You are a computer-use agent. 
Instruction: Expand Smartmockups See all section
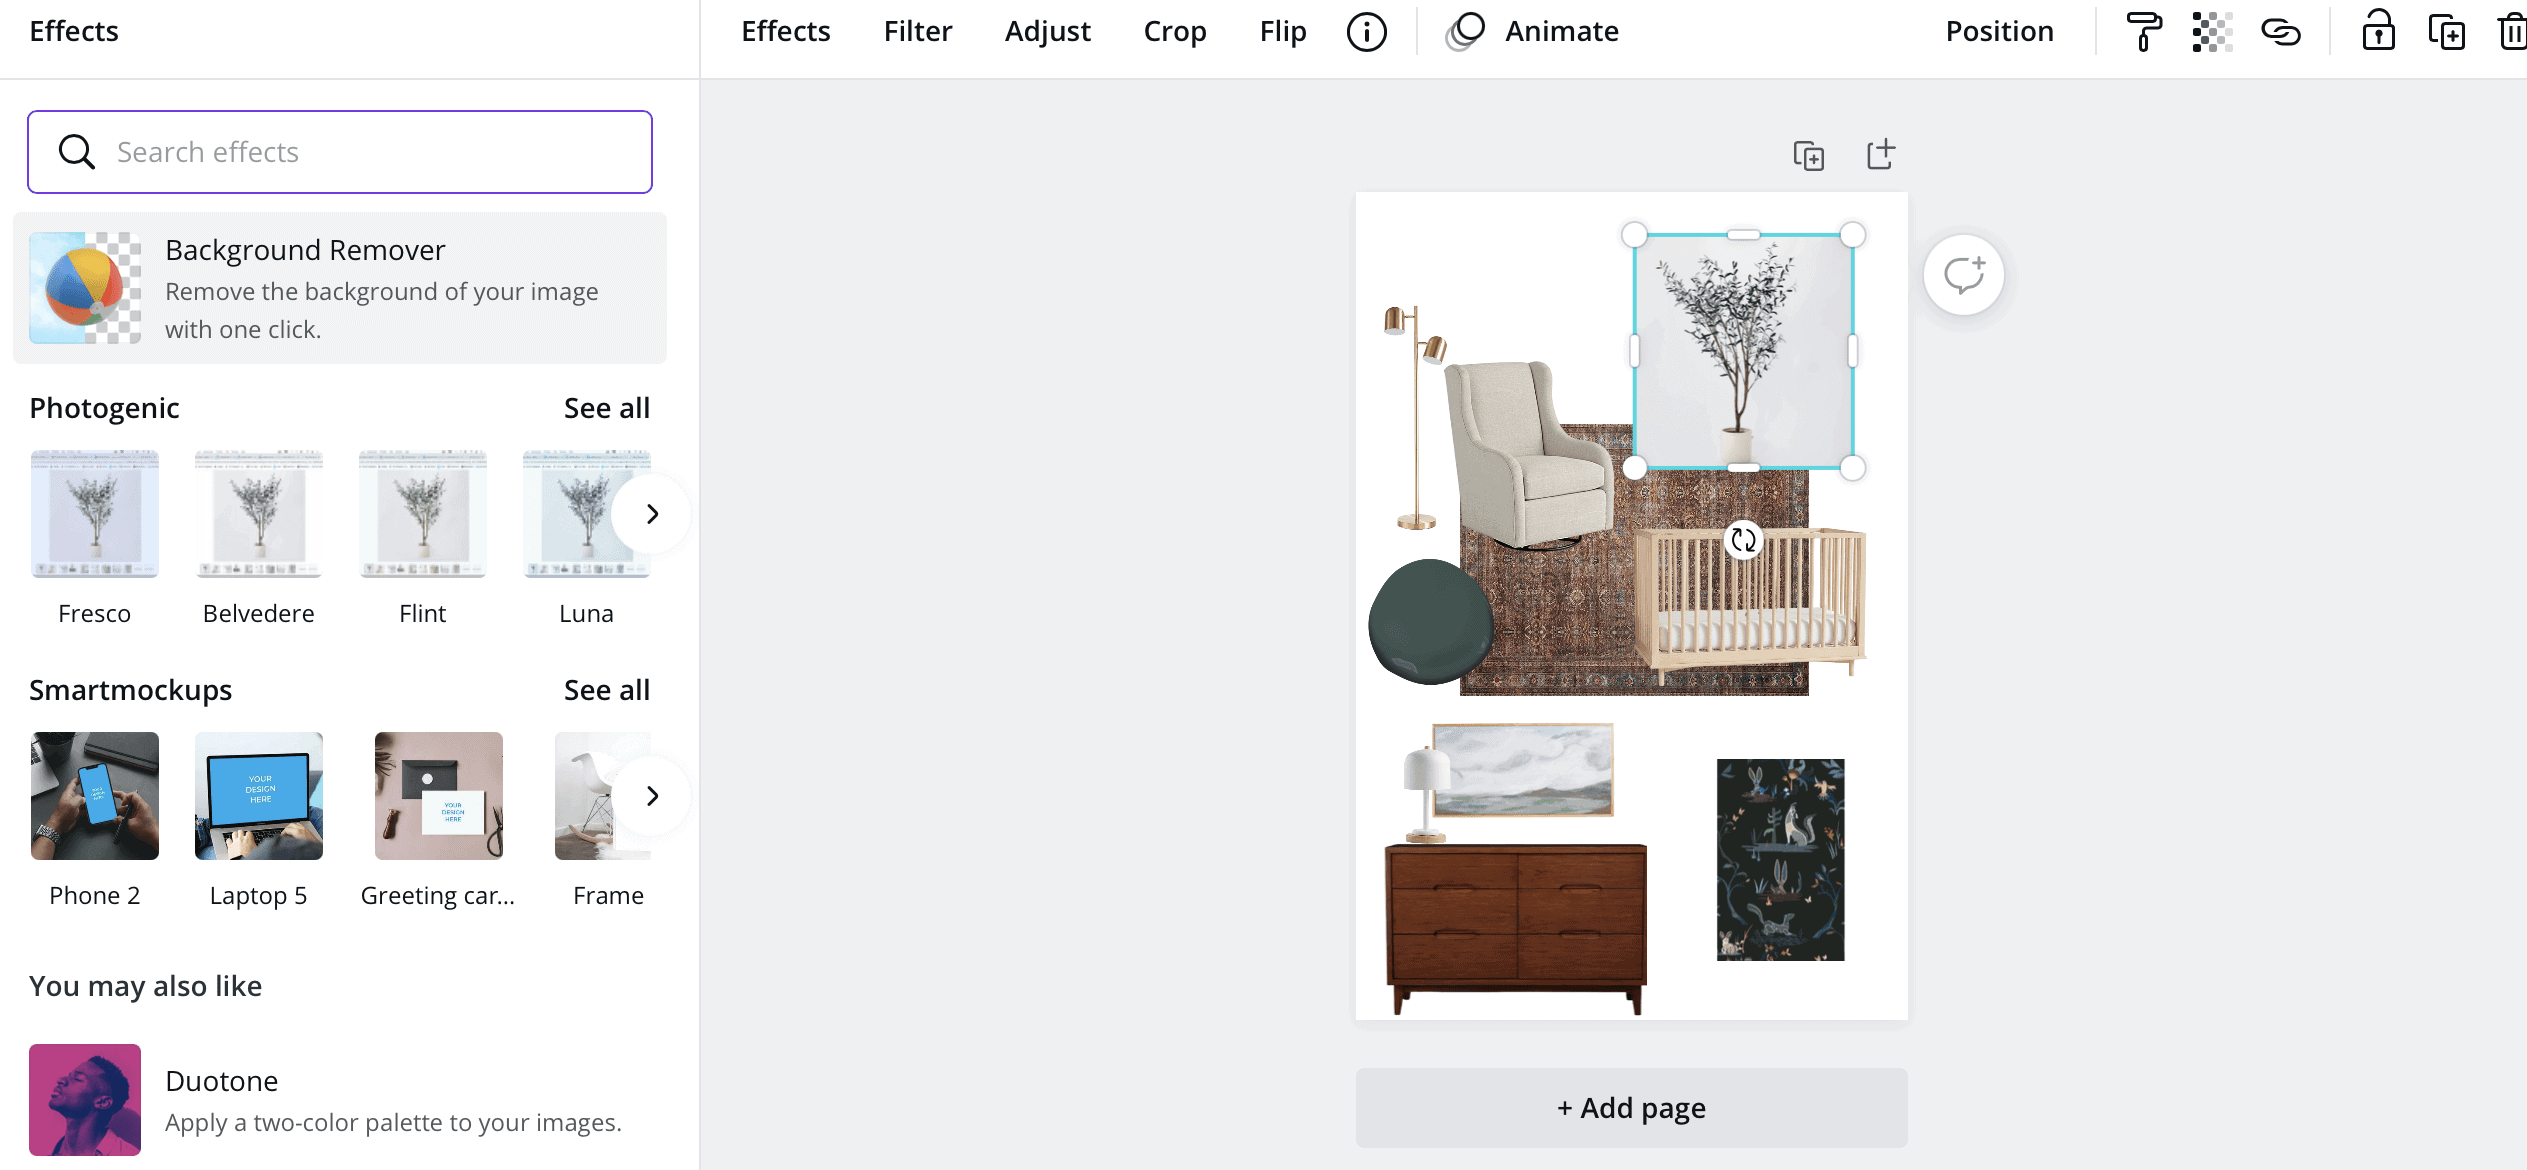[606, 690]
